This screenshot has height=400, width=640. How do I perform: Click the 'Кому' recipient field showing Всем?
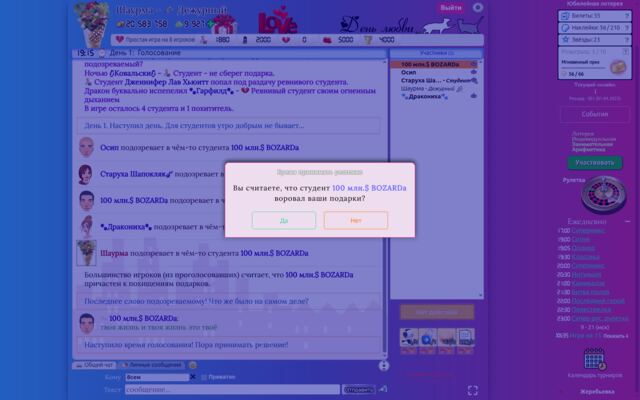(157, 377)
